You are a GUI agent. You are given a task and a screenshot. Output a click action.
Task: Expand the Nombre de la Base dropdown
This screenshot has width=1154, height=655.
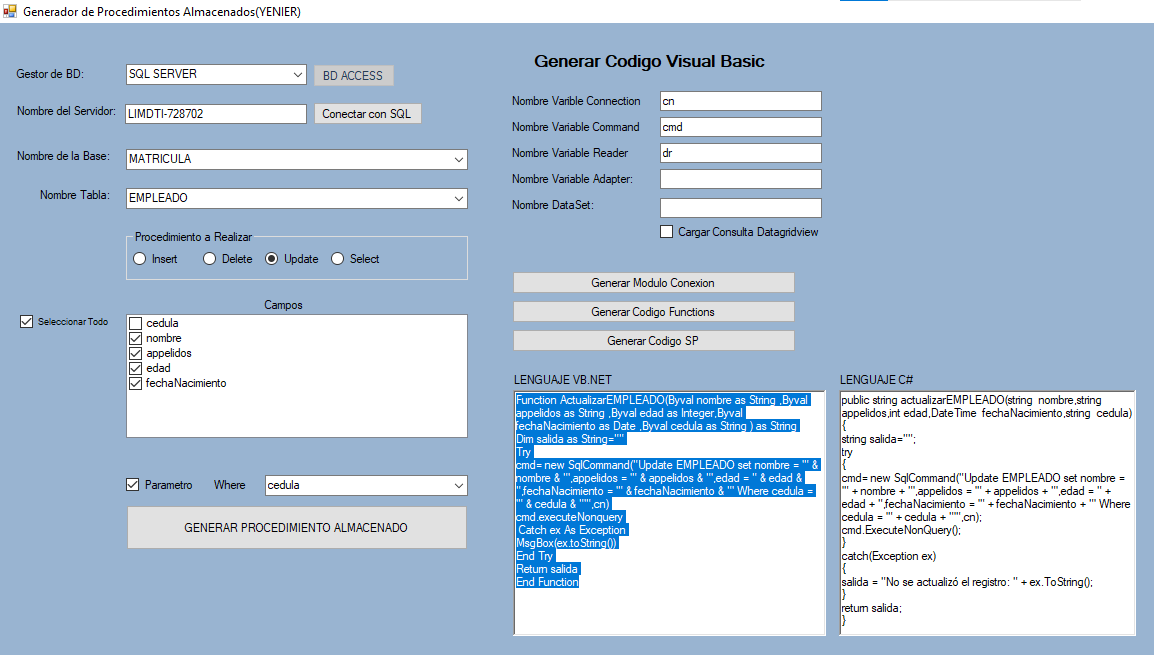coord(458,159)
